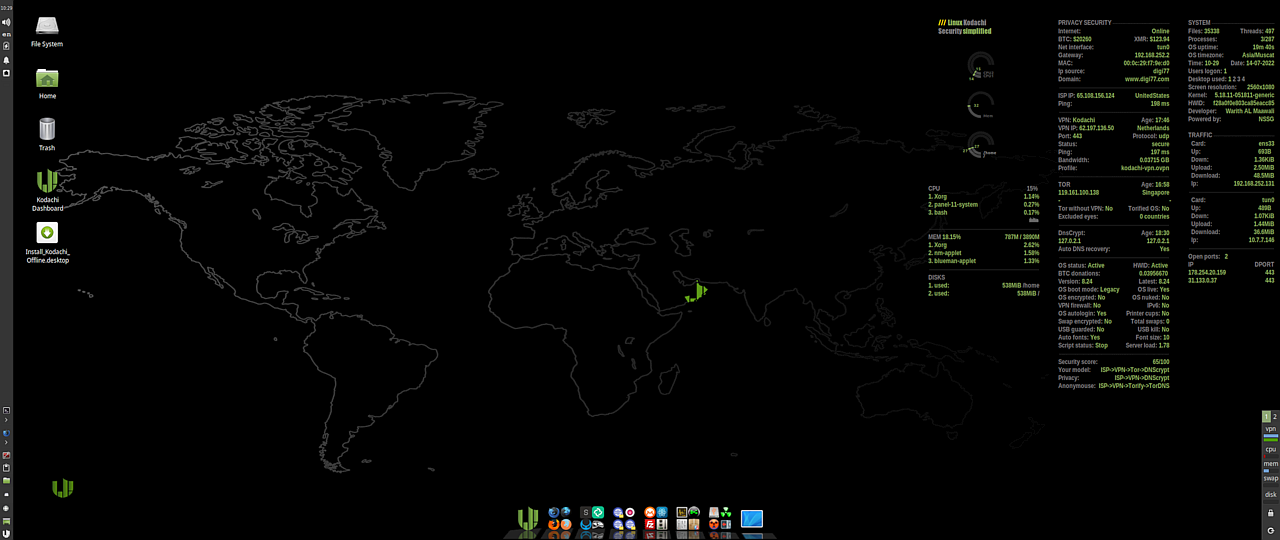This screenshot has height=540, width=1280.
Task: Click the '5.18.11-051811-generic' kernel text
Action: point(1243,95)
